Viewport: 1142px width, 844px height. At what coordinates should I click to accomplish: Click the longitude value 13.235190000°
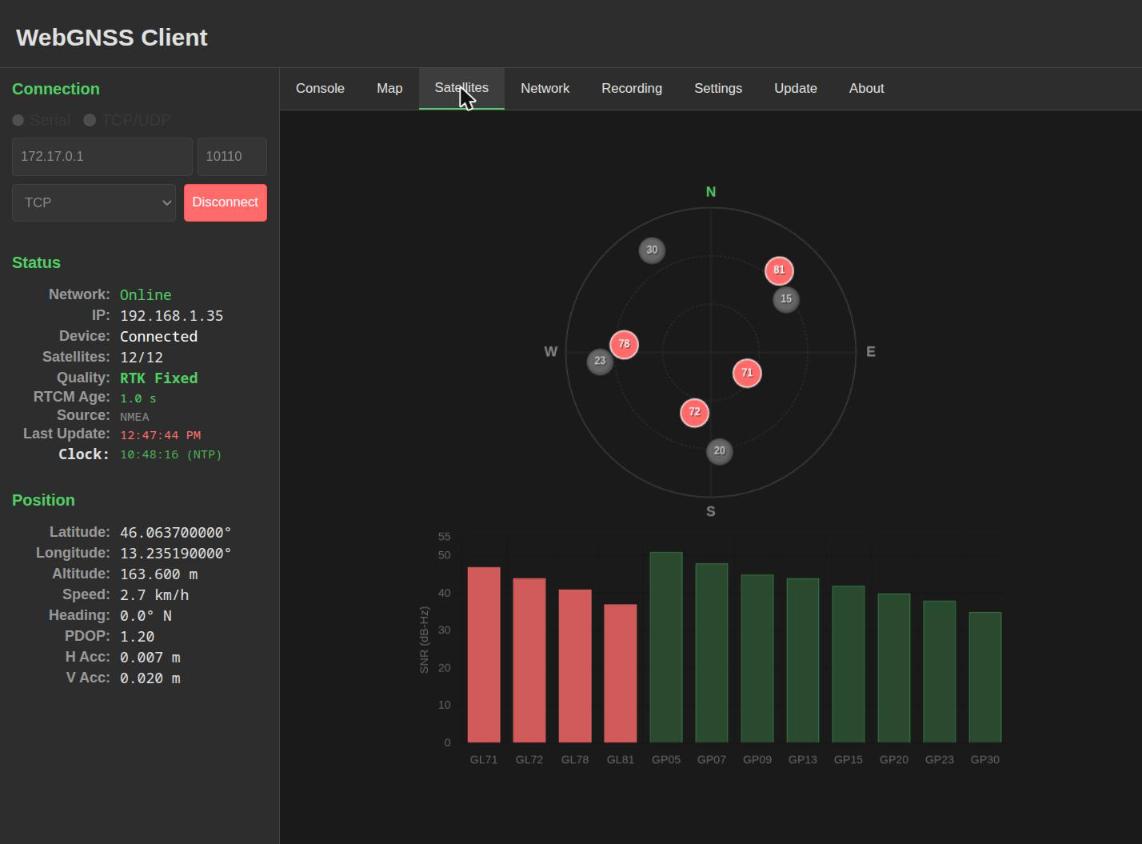[176, 553]
